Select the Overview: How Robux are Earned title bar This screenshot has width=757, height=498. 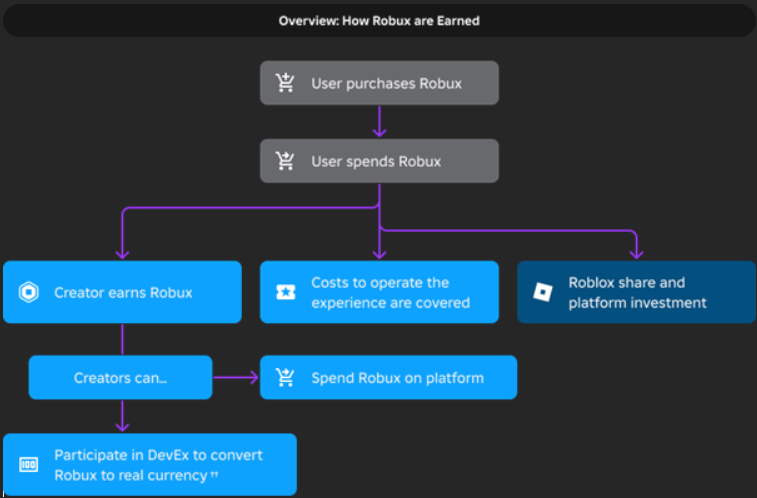click(x=378, y=20)
